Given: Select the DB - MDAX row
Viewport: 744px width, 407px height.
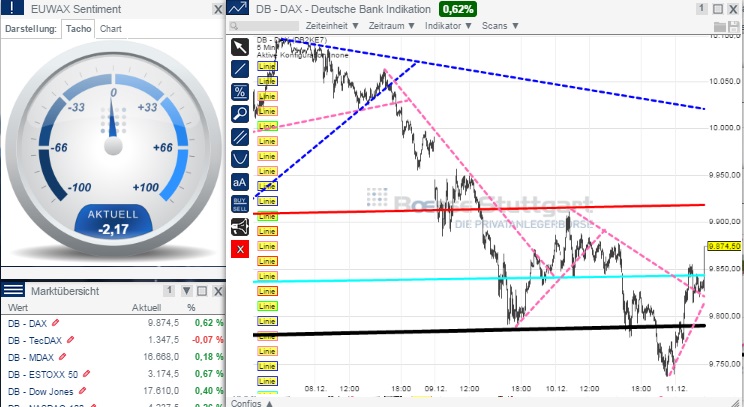Looking at the screenshot, I should pos(113,357).
